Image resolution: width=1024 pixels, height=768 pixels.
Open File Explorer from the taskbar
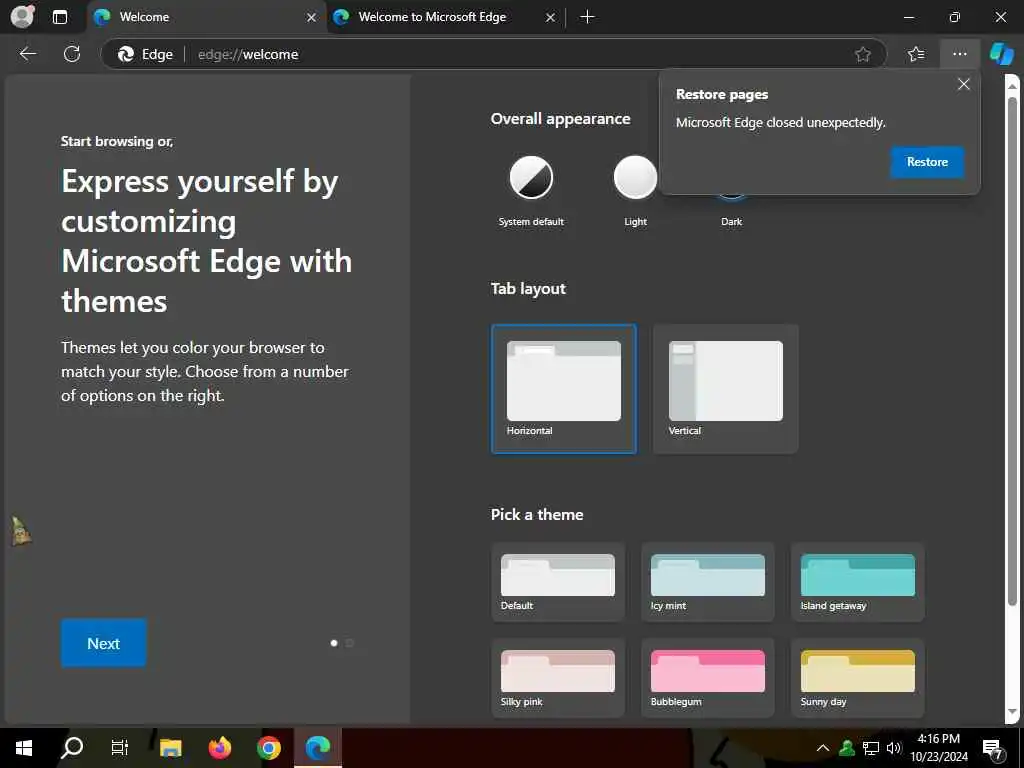[x=170, y=748]
